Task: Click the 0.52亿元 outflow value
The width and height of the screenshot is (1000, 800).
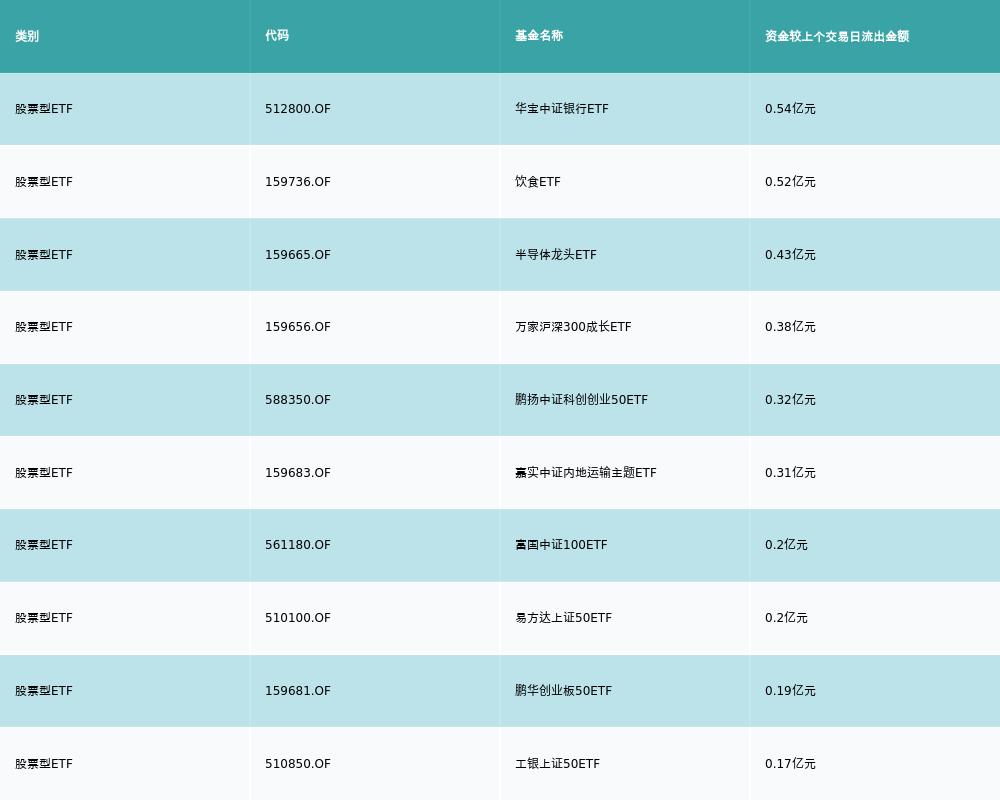Action: pyautogui.click(x=790, y=181)
